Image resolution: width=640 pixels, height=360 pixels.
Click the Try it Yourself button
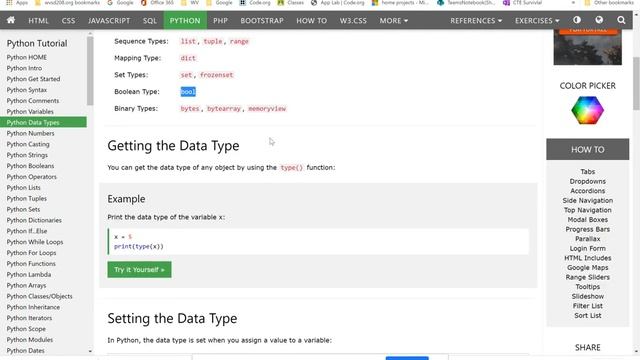139,269
